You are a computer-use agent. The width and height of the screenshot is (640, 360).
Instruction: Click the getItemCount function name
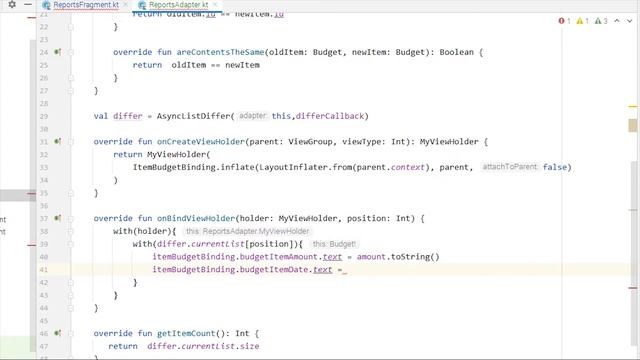pyautogui.click(x=186, y=333)
